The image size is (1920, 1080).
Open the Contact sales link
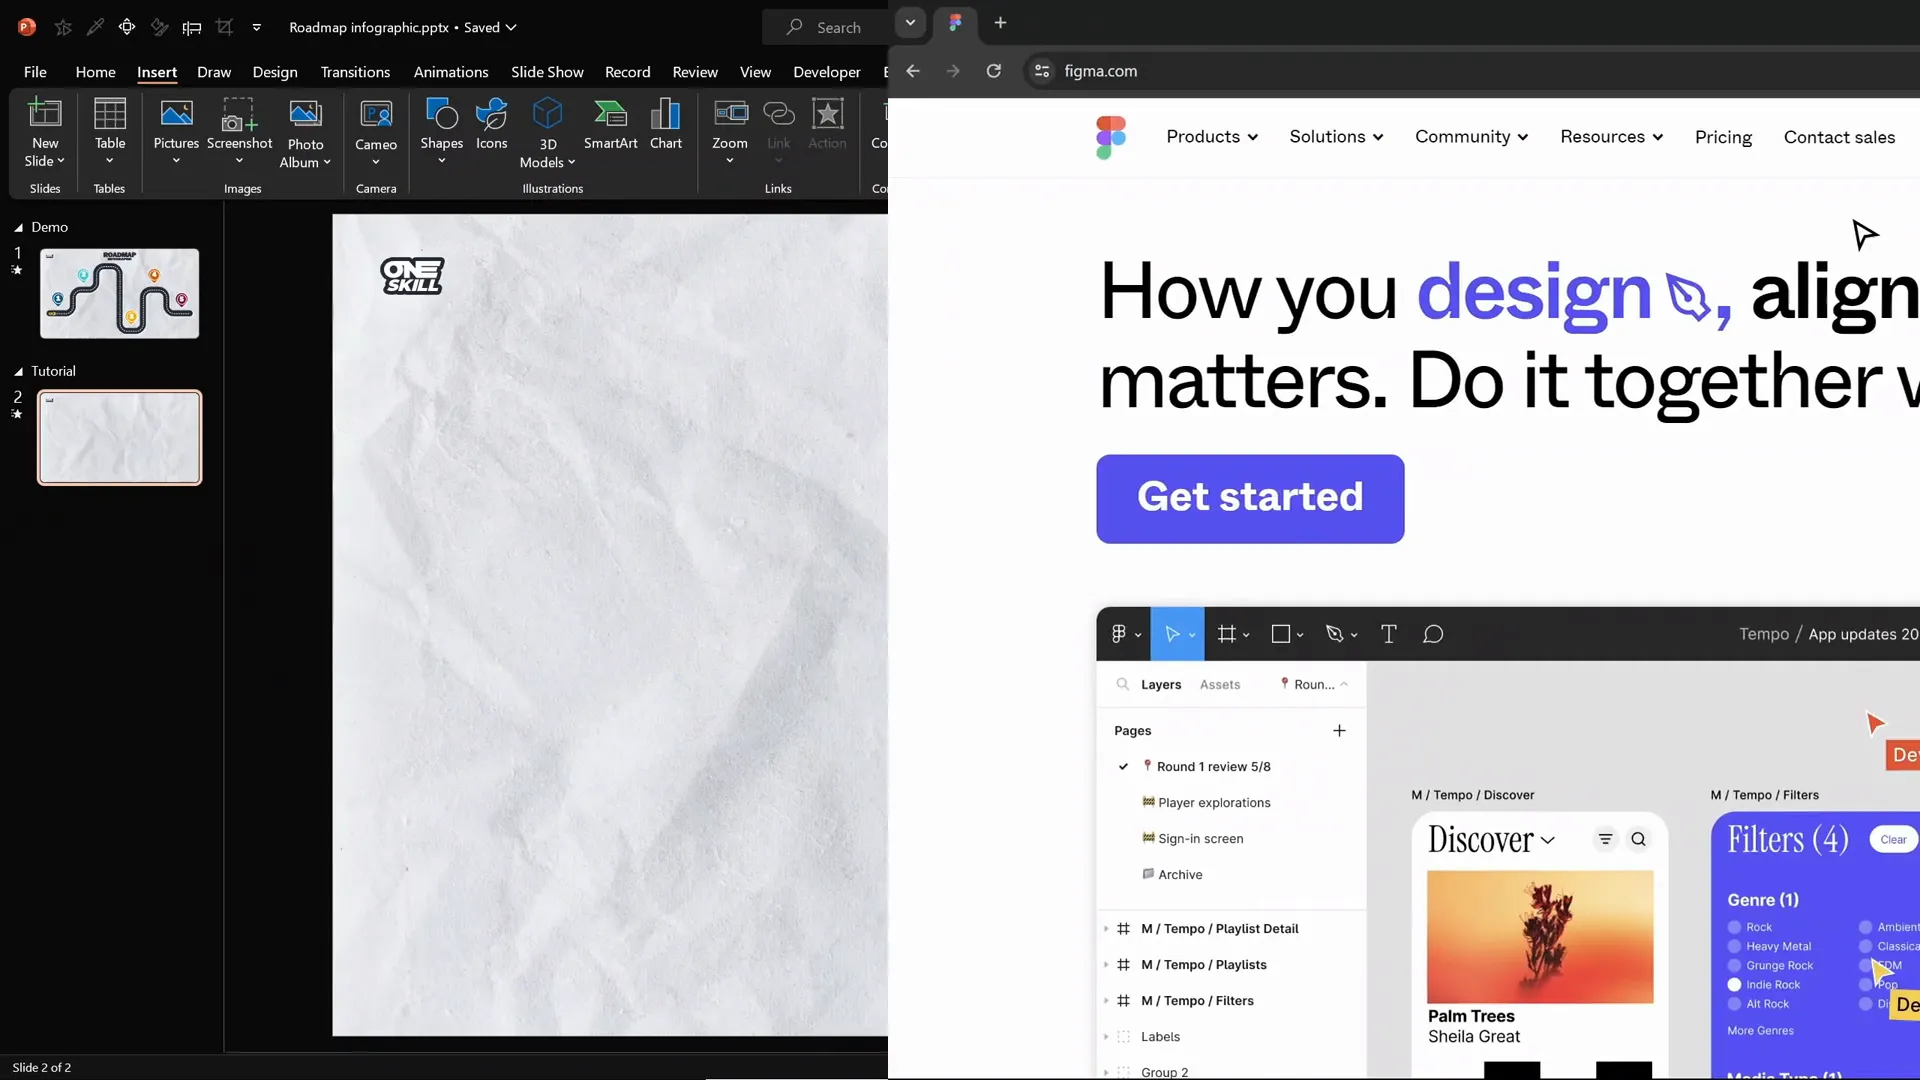[1839, 137]
